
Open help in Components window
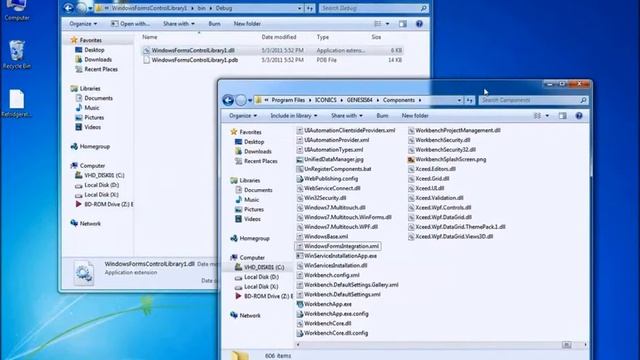pyautogui.click(x=579, y=116)
